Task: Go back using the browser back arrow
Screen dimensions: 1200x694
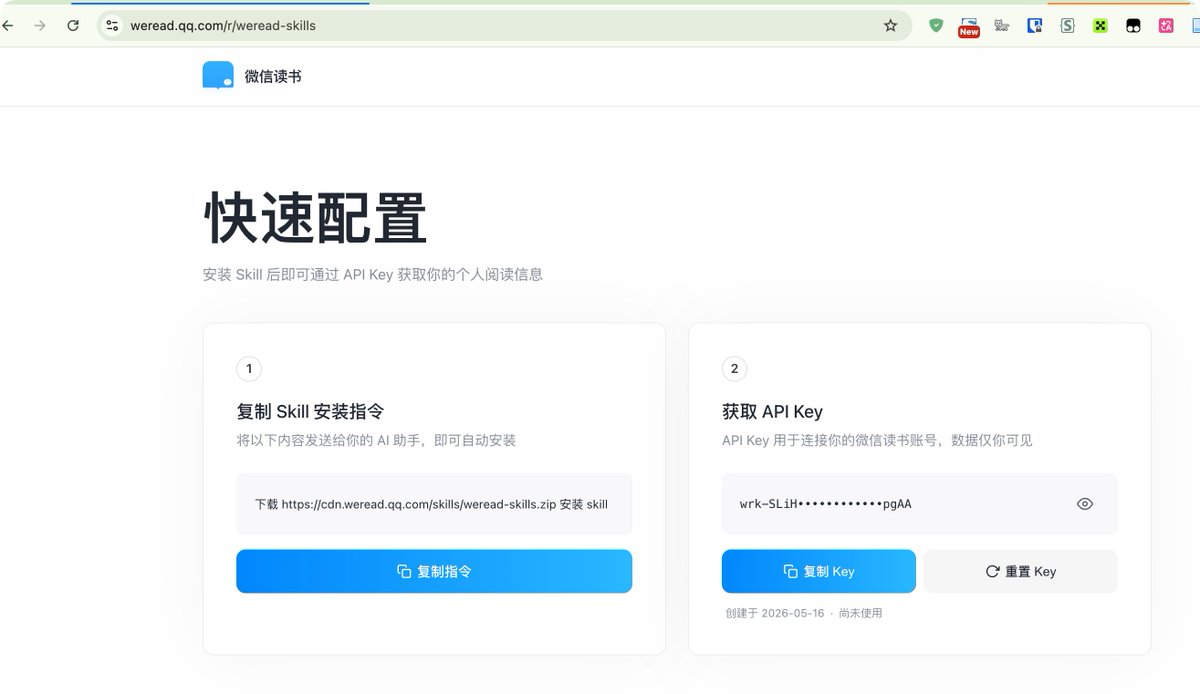Action: click(7, 26)
